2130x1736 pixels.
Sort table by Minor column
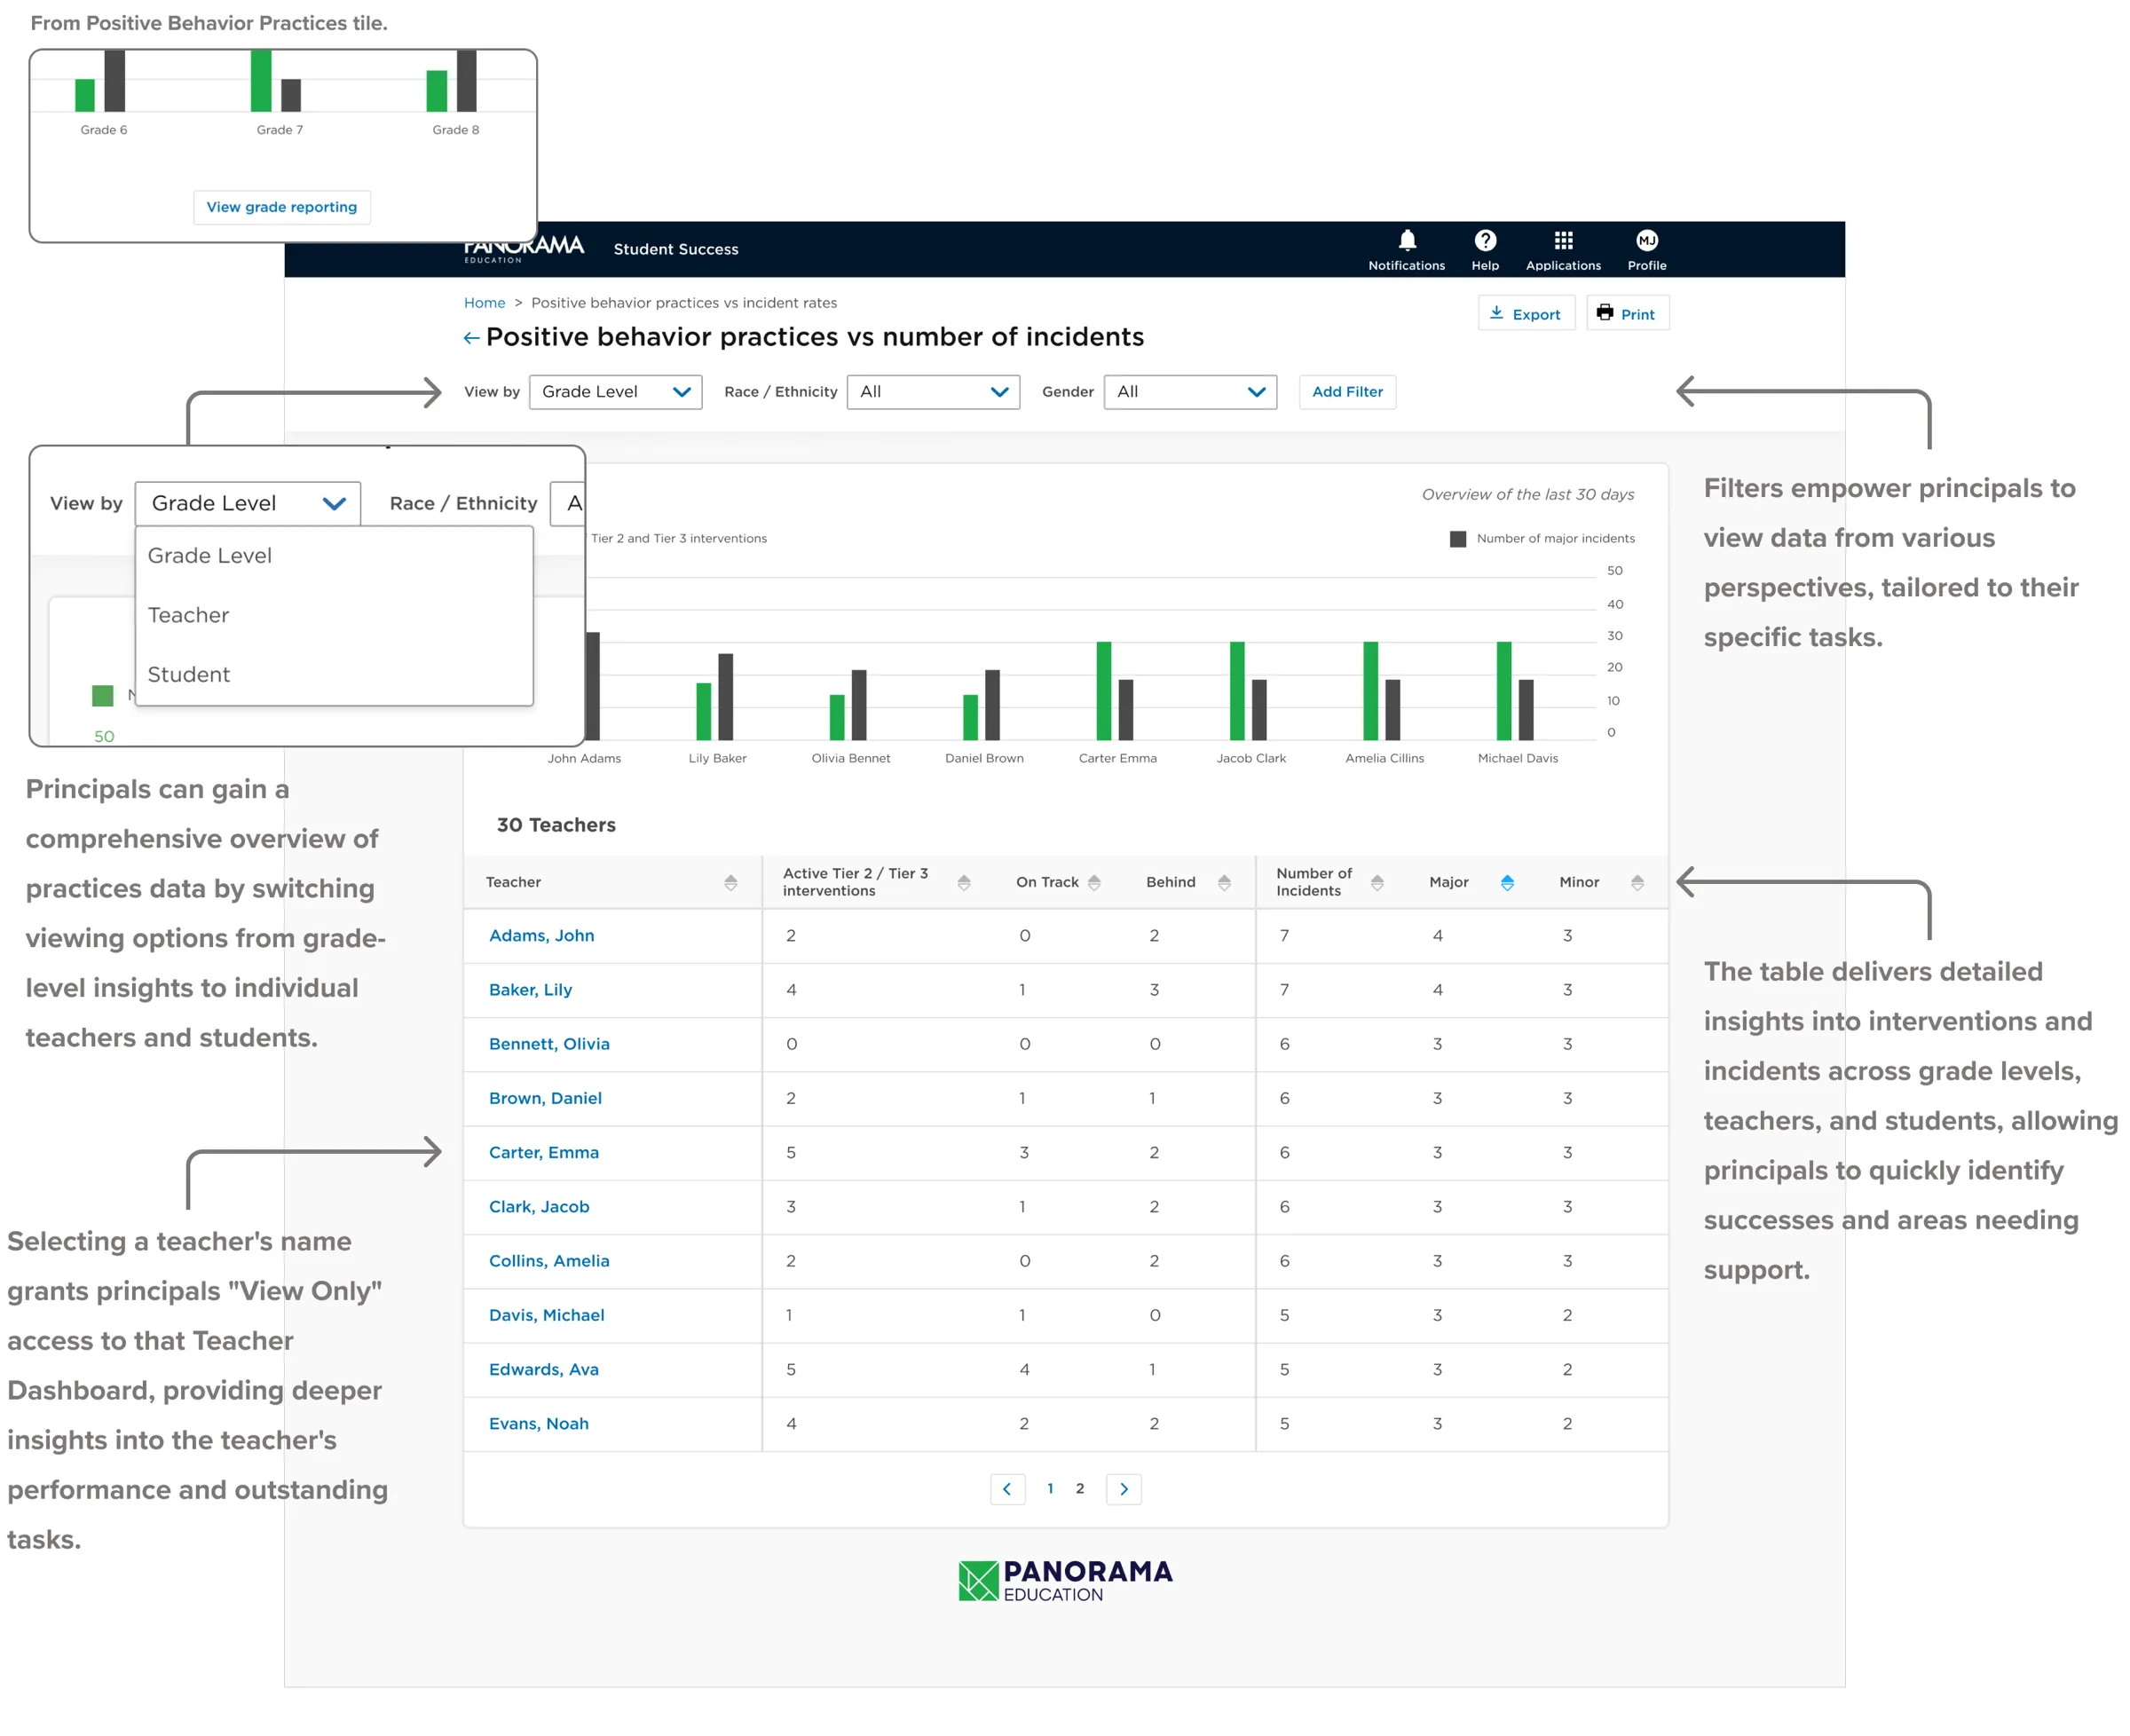pos(1636,882)
